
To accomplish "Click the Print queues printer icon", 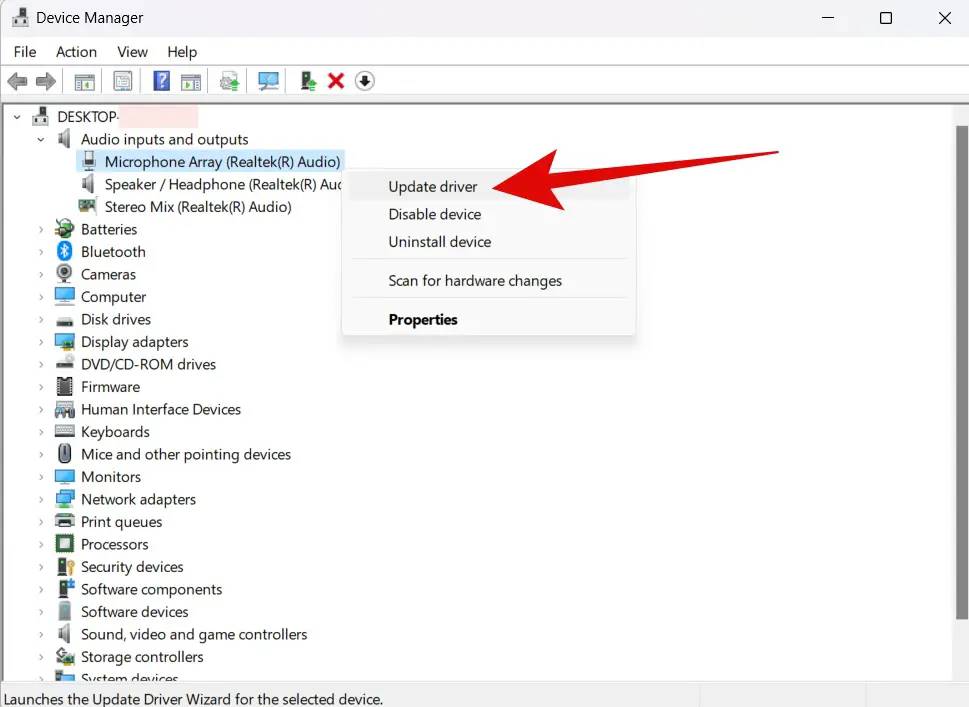I will [x=64, y=521].
